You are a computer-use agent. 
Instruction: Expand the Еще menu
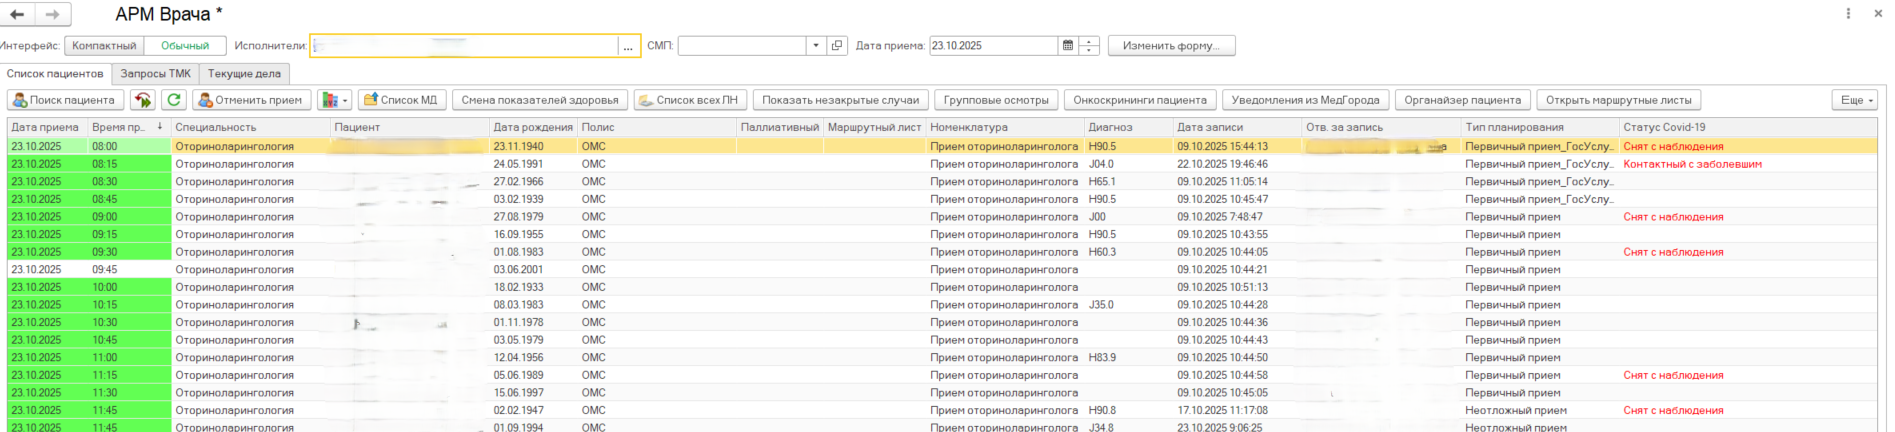pos(1856,100)
